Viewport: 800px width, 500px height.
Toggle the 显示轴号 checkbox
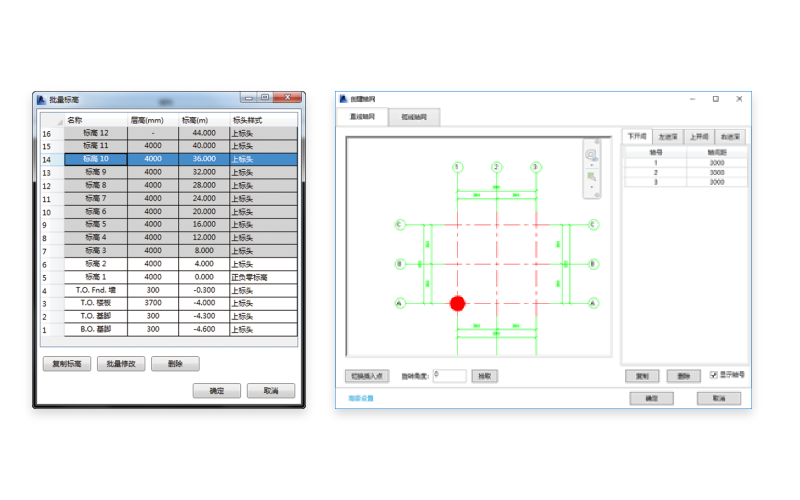coord(713,375)
